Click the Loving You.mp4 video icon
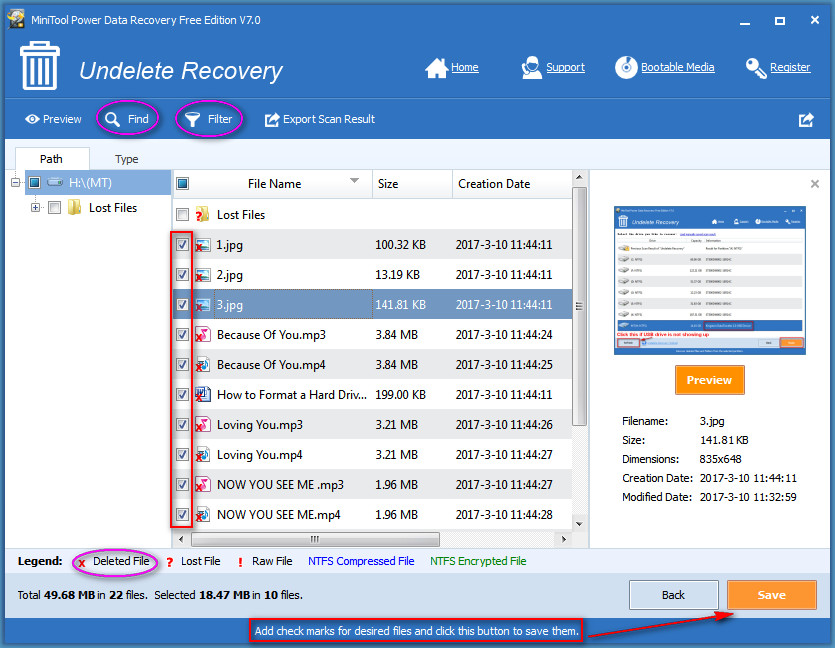 point(202,455)
